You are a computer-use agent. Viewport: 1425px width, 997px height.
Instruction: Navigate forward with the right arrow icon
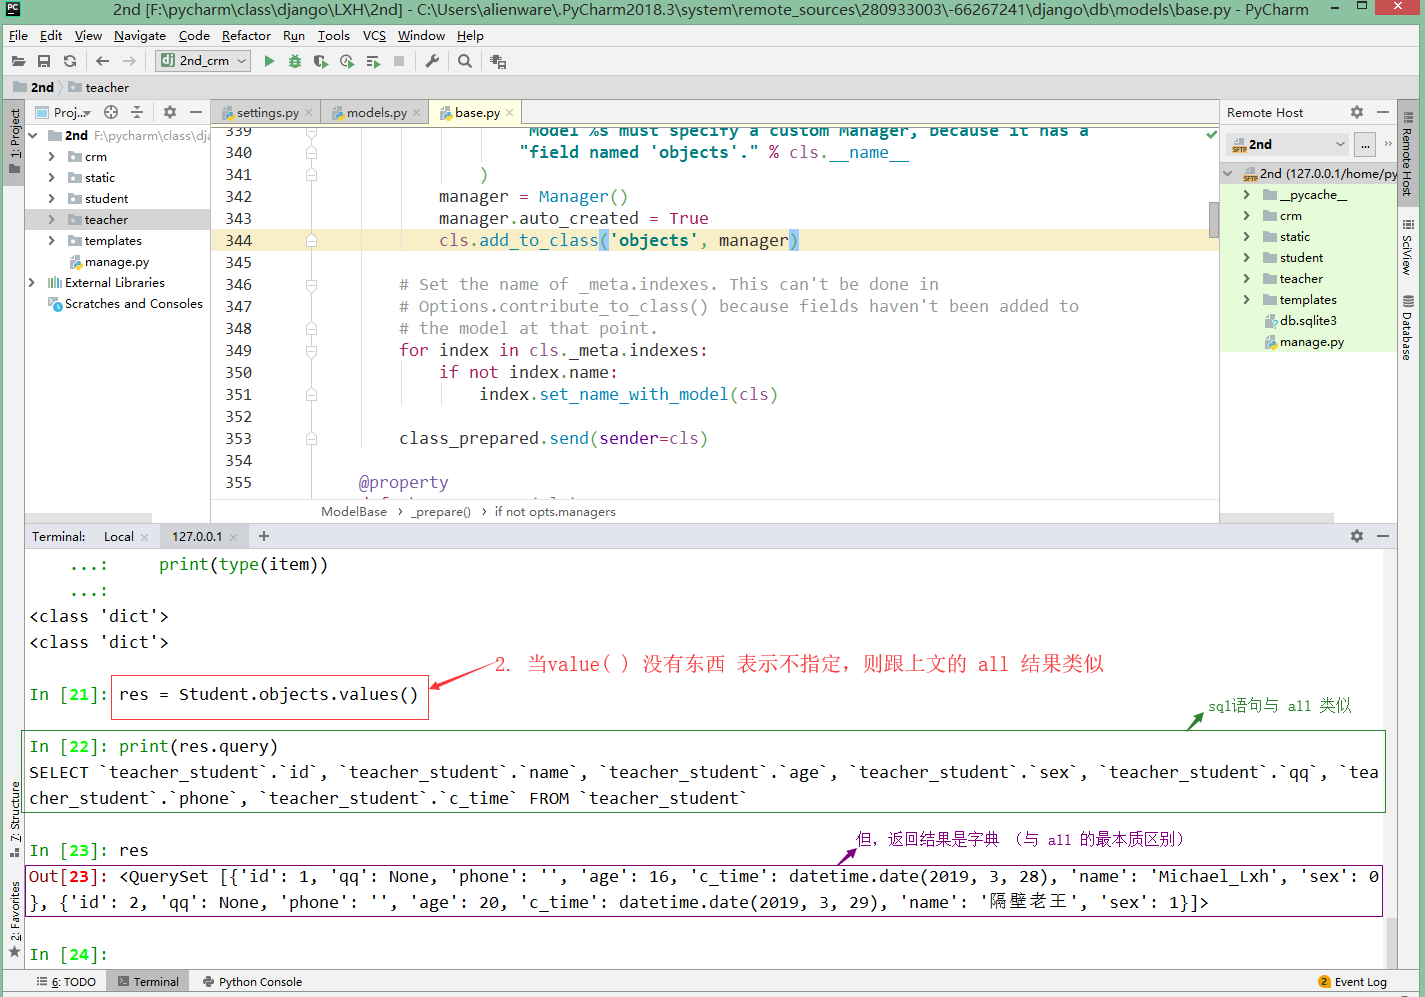[129, 62]
